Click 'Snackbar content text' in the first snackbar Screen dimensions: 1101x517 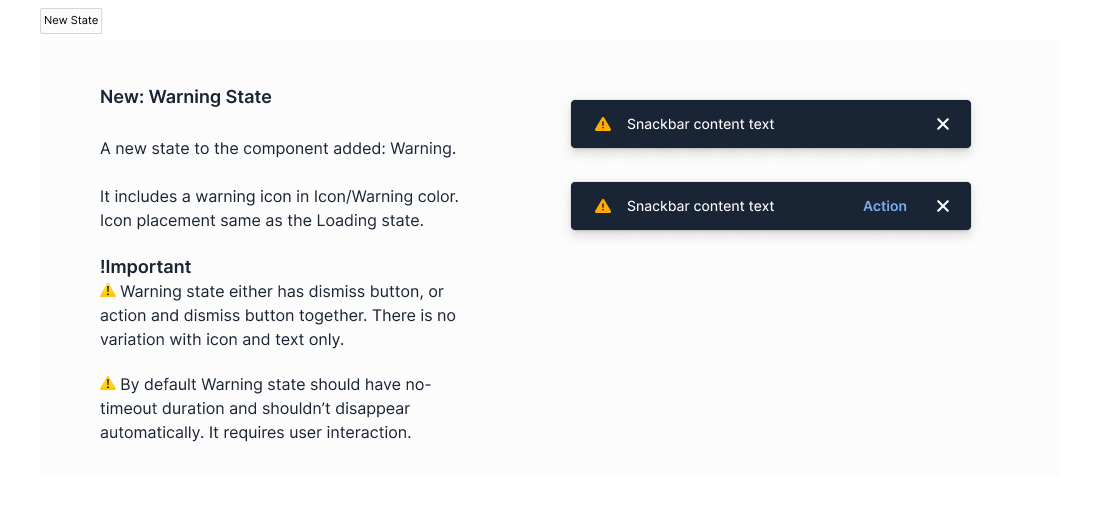pos(701,124)
